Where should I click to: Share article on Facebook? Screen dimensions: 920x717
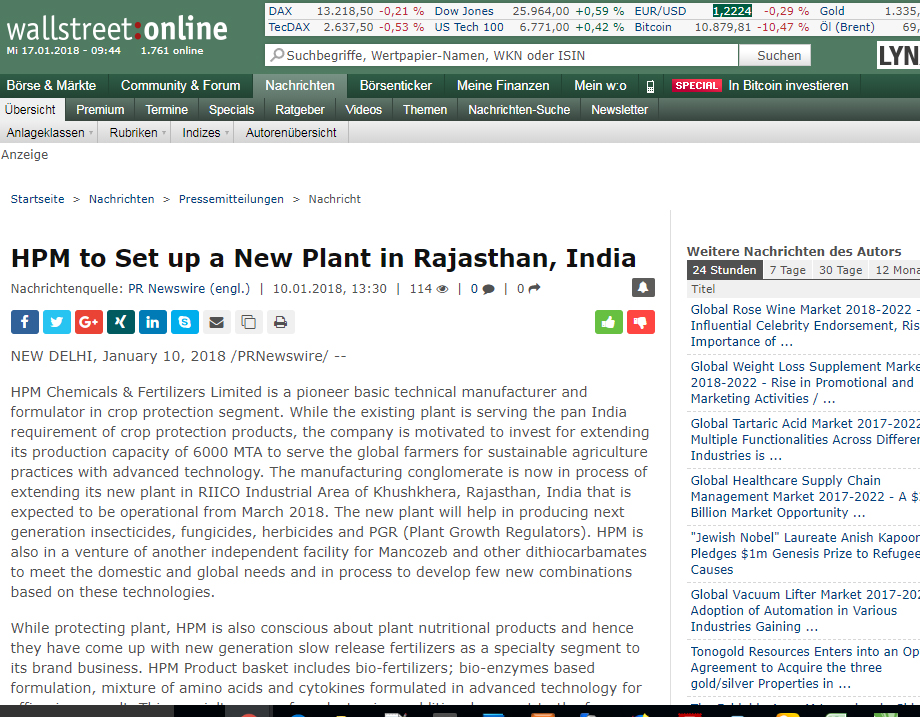pyautogui.click(x=25, y=322)
